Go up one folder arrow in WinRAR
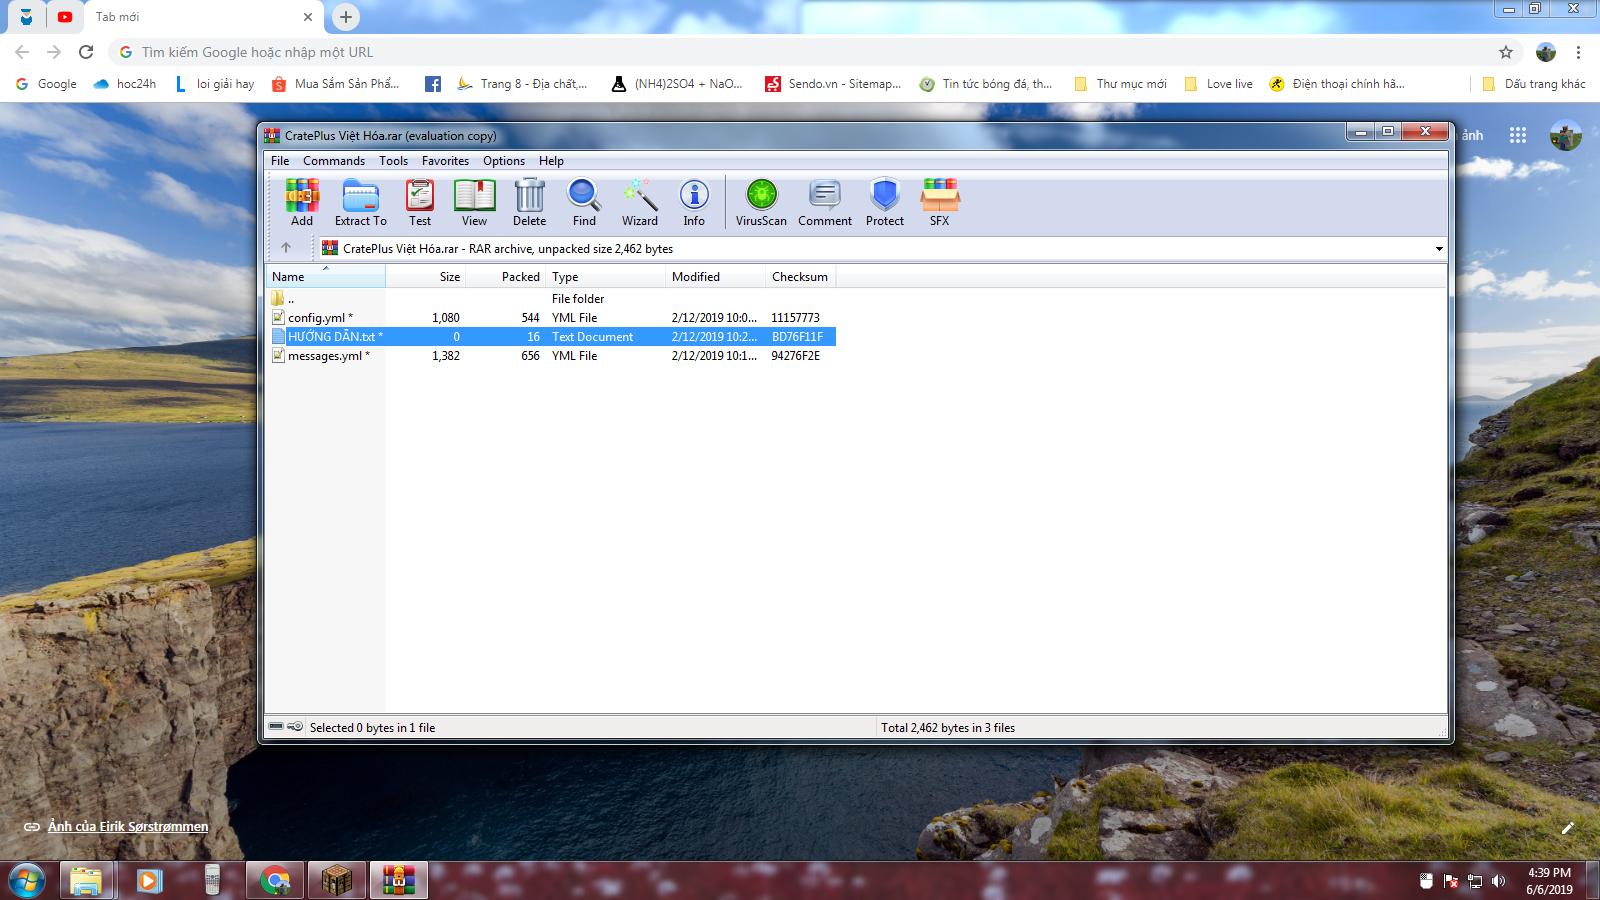The image size is (1600, 900). click(286, 248)
